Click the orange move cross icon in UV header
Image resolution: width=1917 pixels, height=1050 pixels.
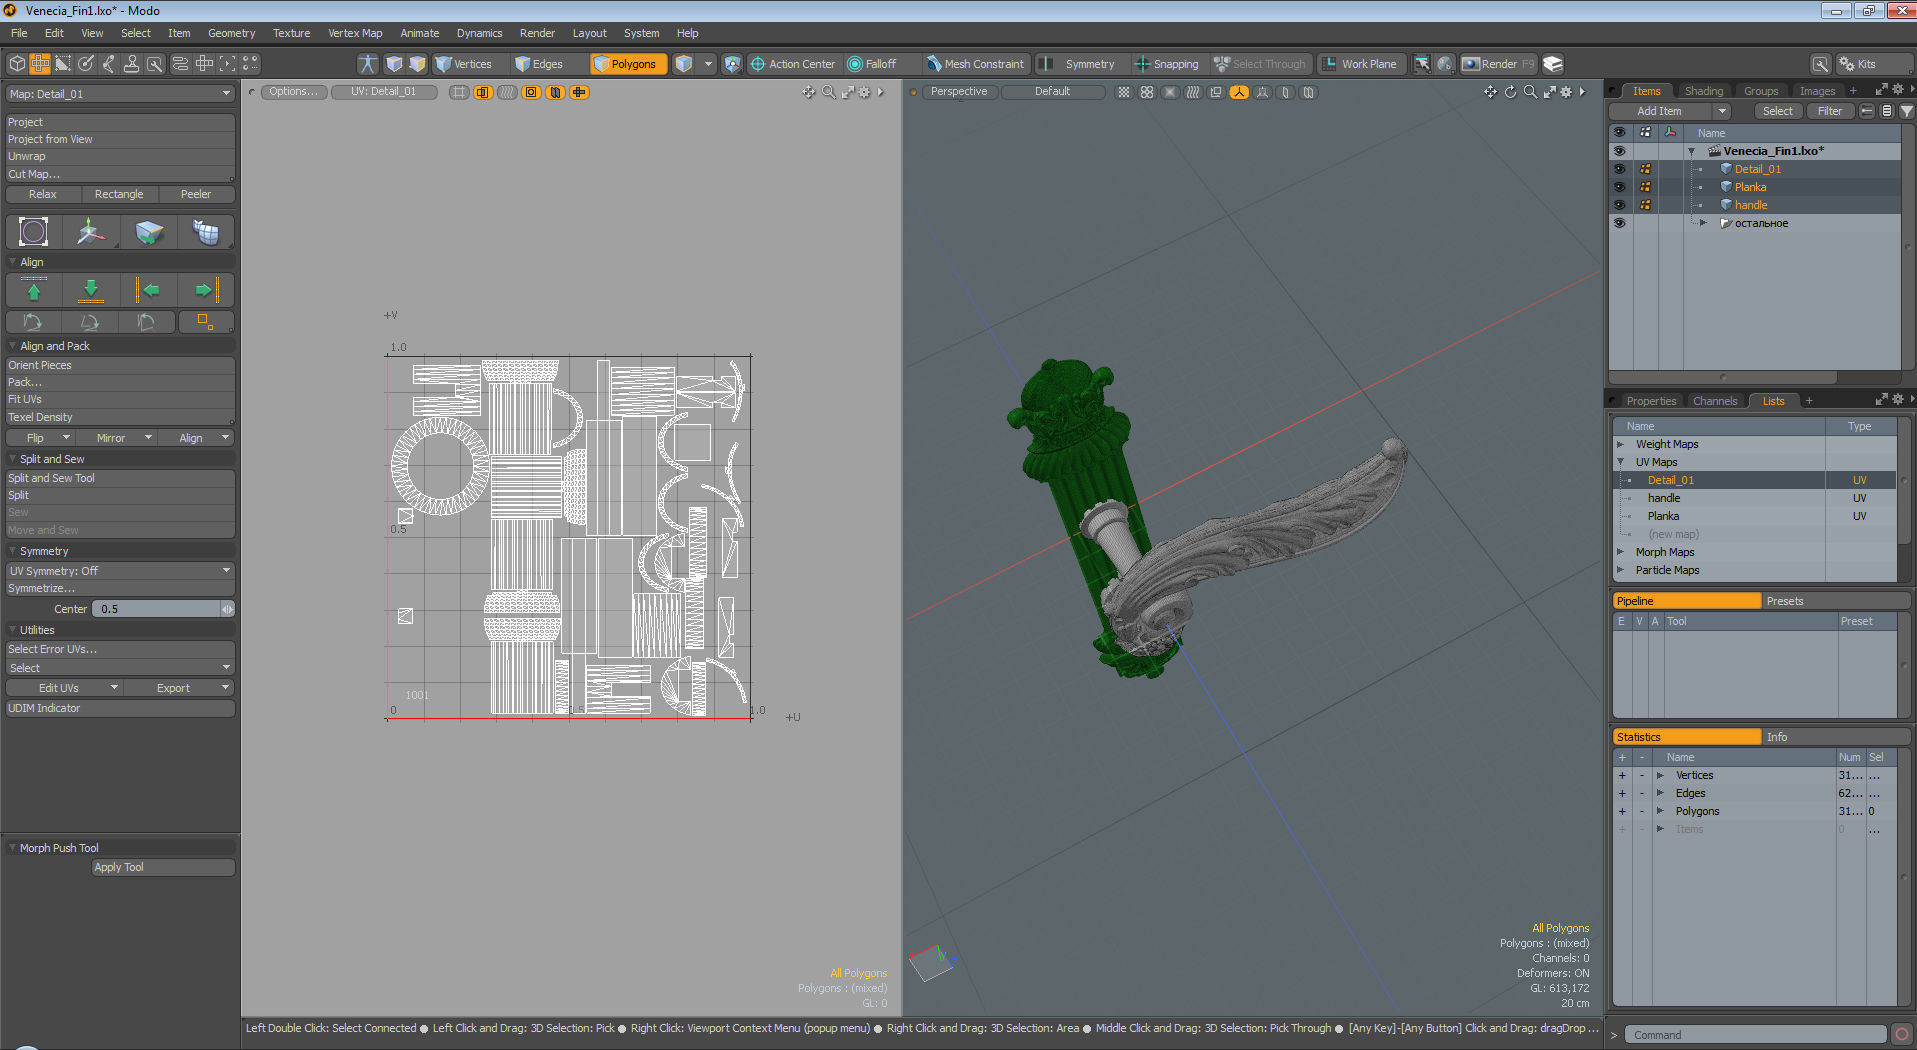pos(579,92)
